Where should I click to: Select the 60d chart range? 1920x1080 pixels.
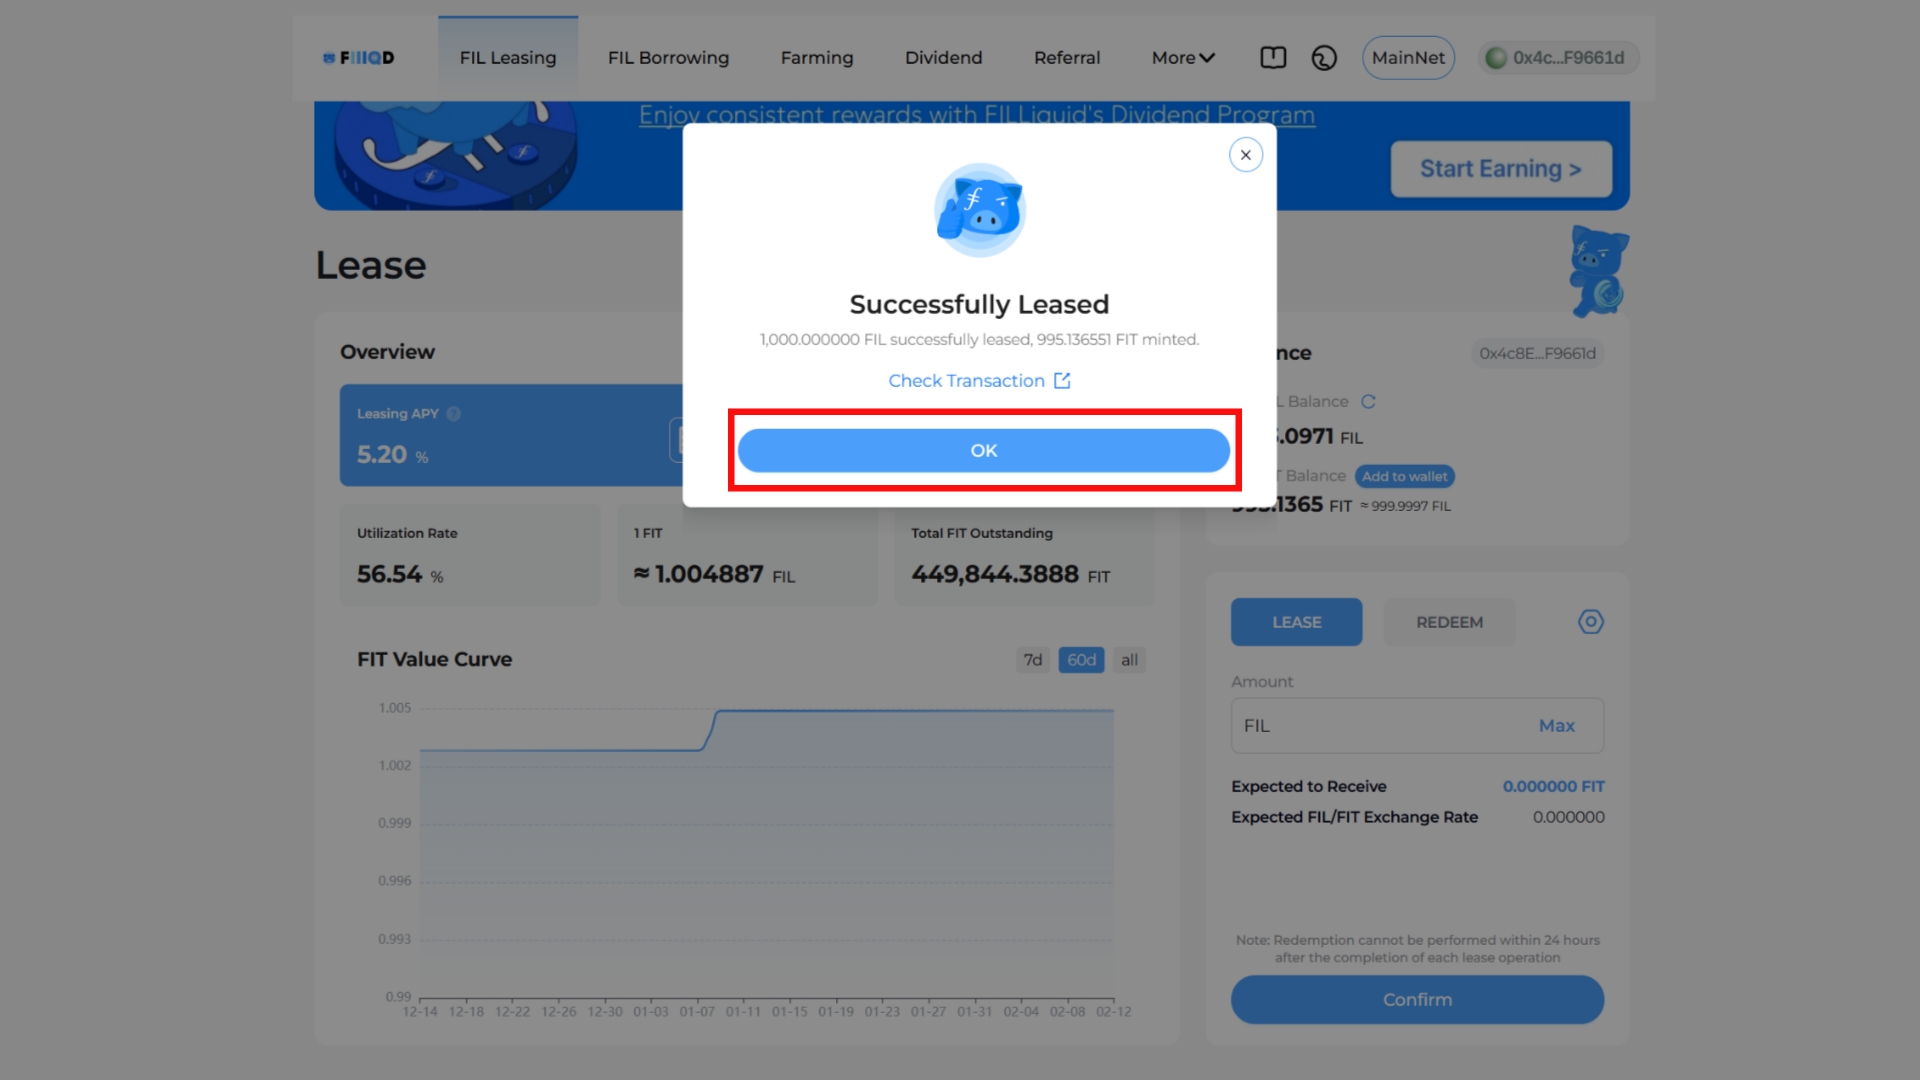click(1081, 660)
